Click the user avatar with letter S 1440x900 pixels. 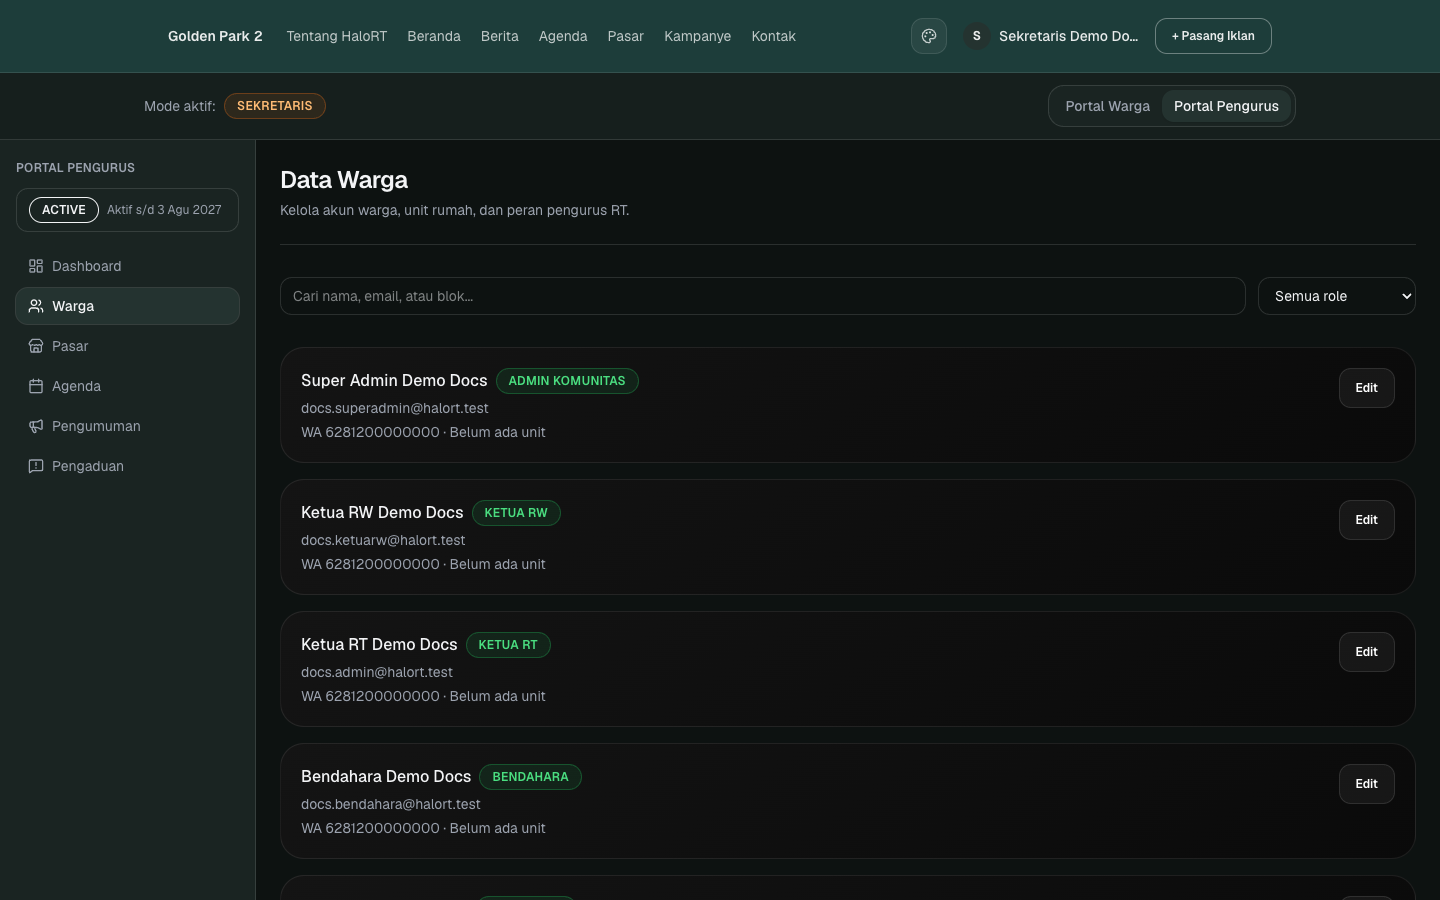click(977, 36)
